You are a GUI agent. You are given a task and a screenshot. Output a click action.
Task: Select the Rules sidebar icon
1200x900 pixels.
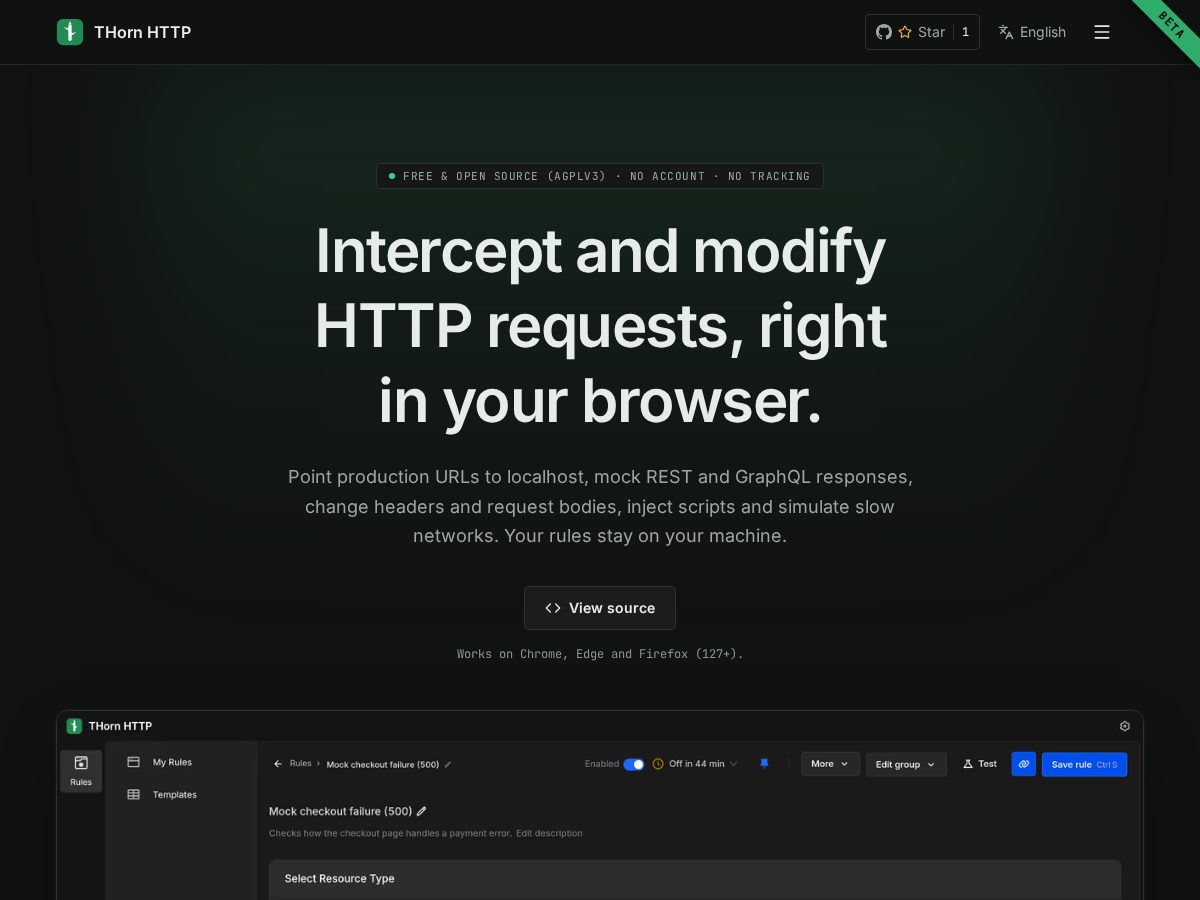point(81,771)
